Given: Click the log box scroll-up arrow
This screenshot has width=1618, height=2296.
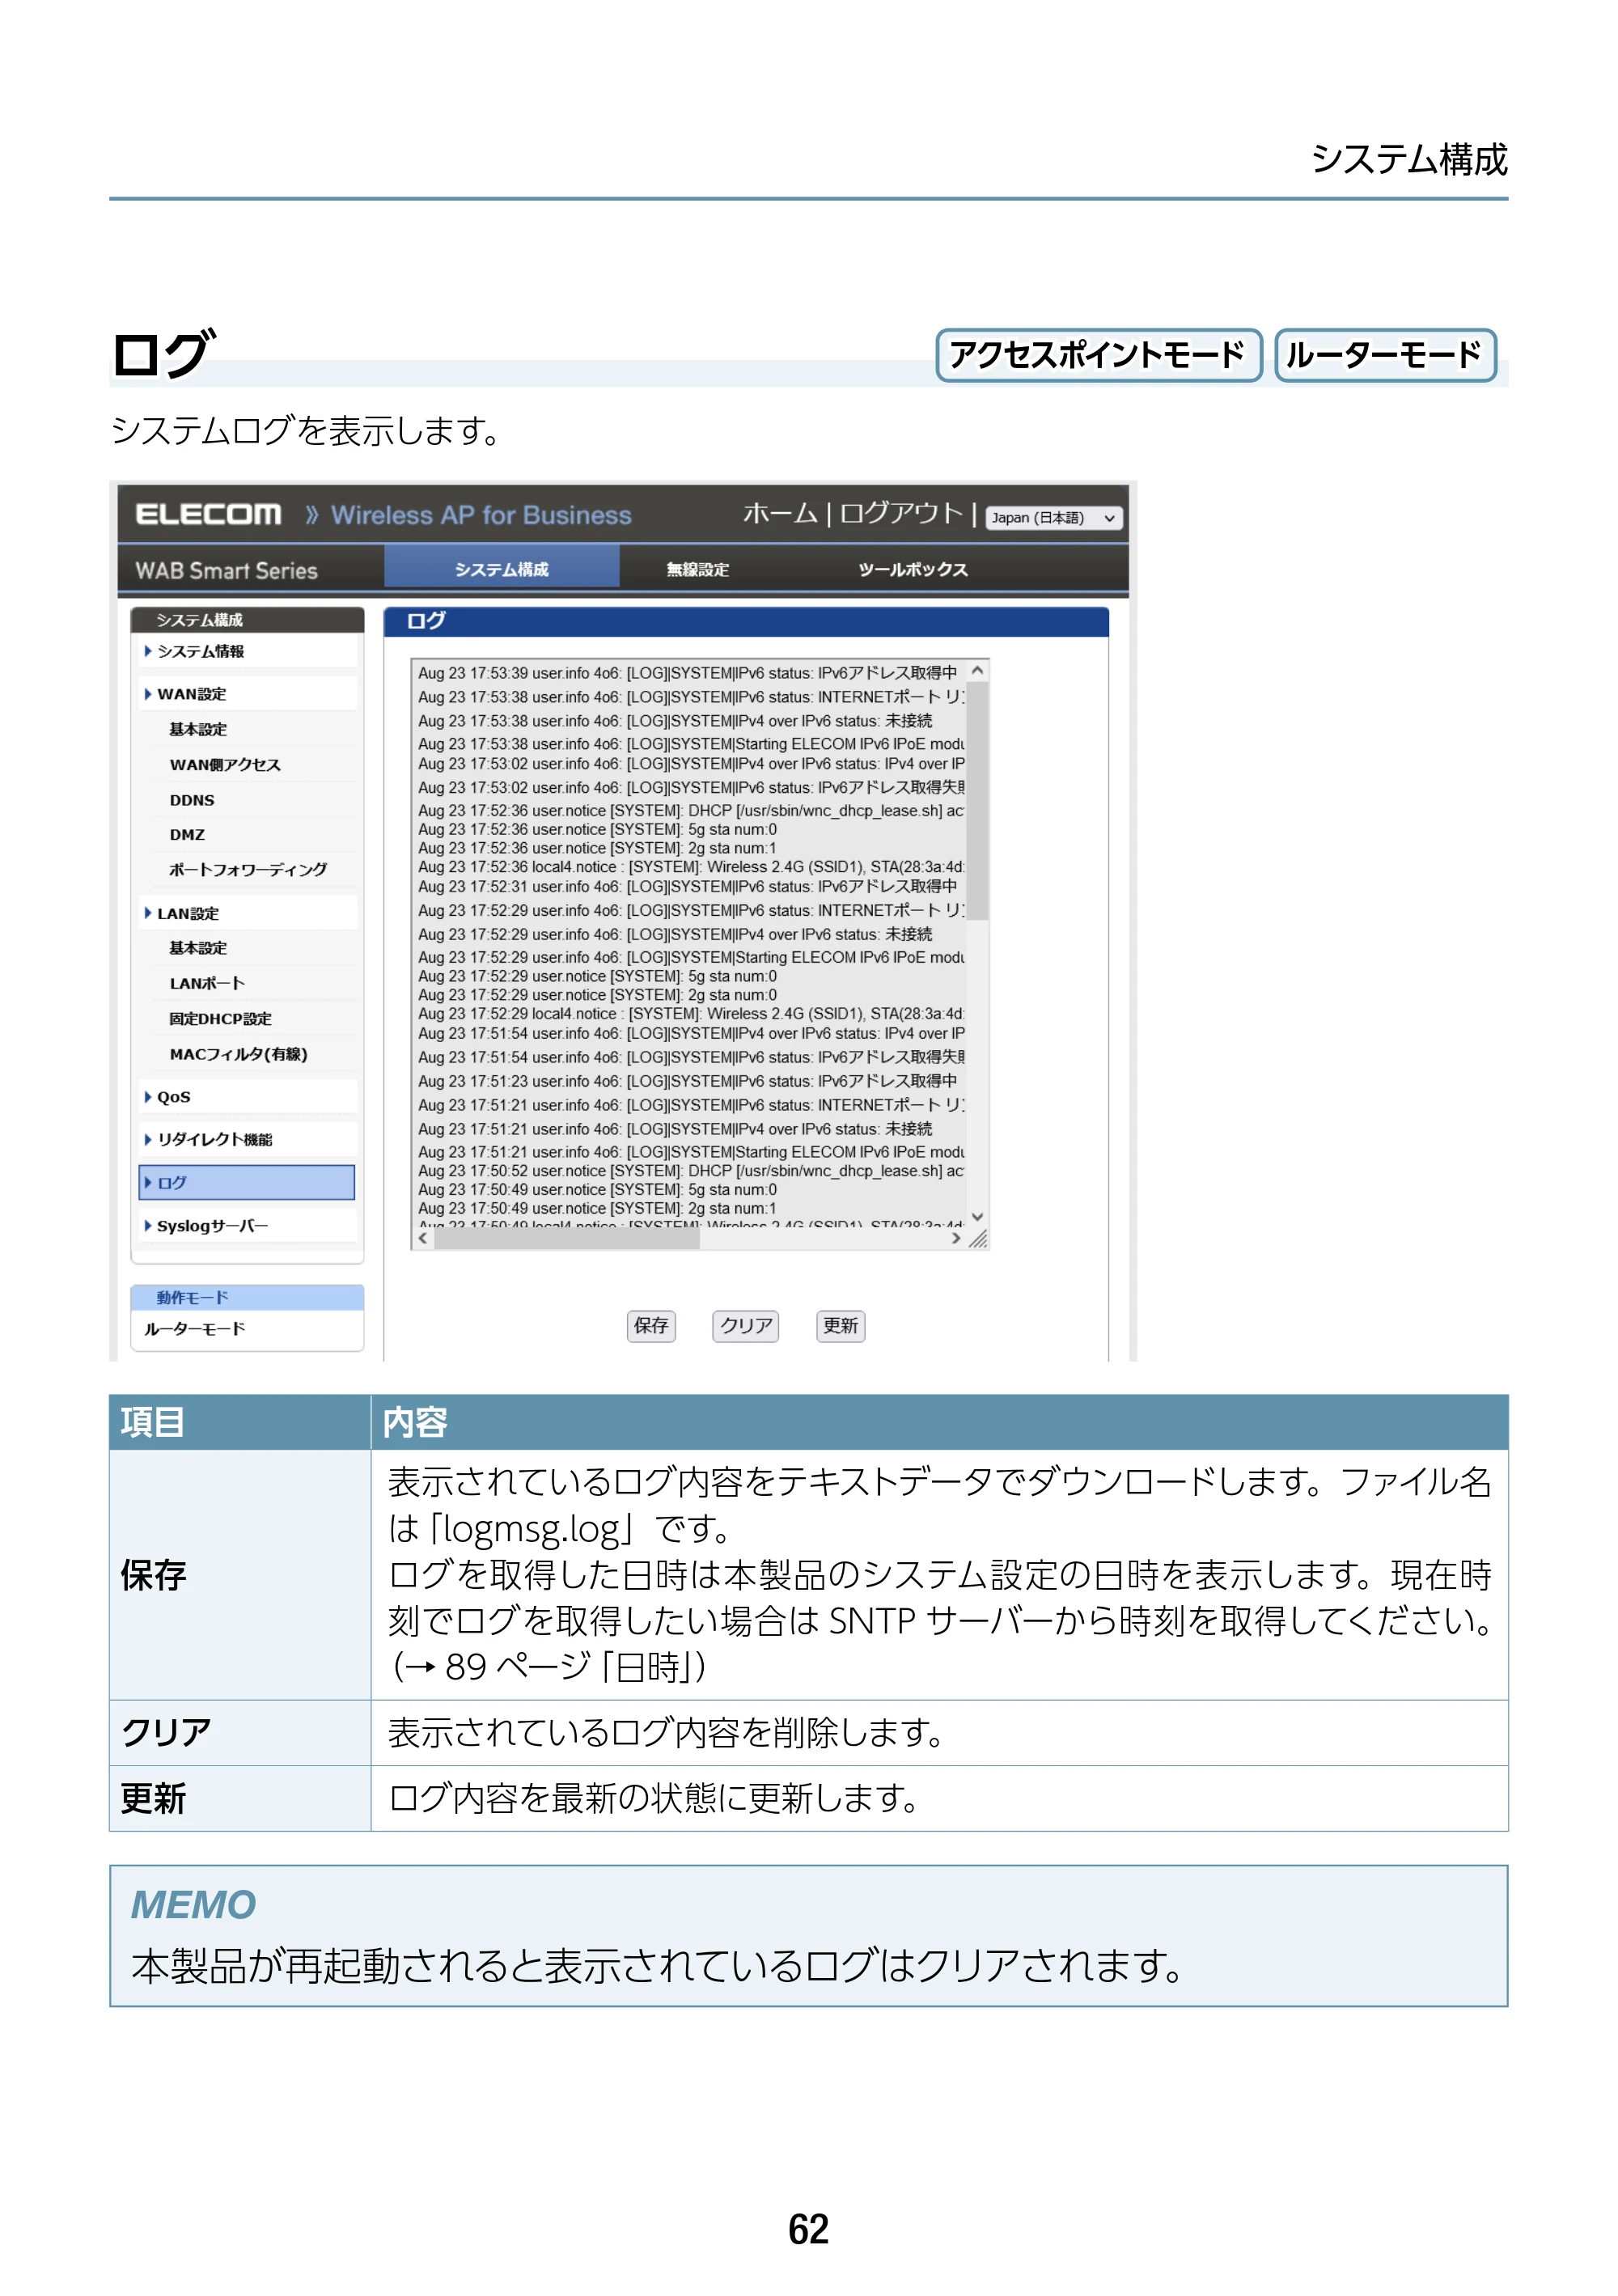Looking at the screenshot, I should tap(978, 670).
